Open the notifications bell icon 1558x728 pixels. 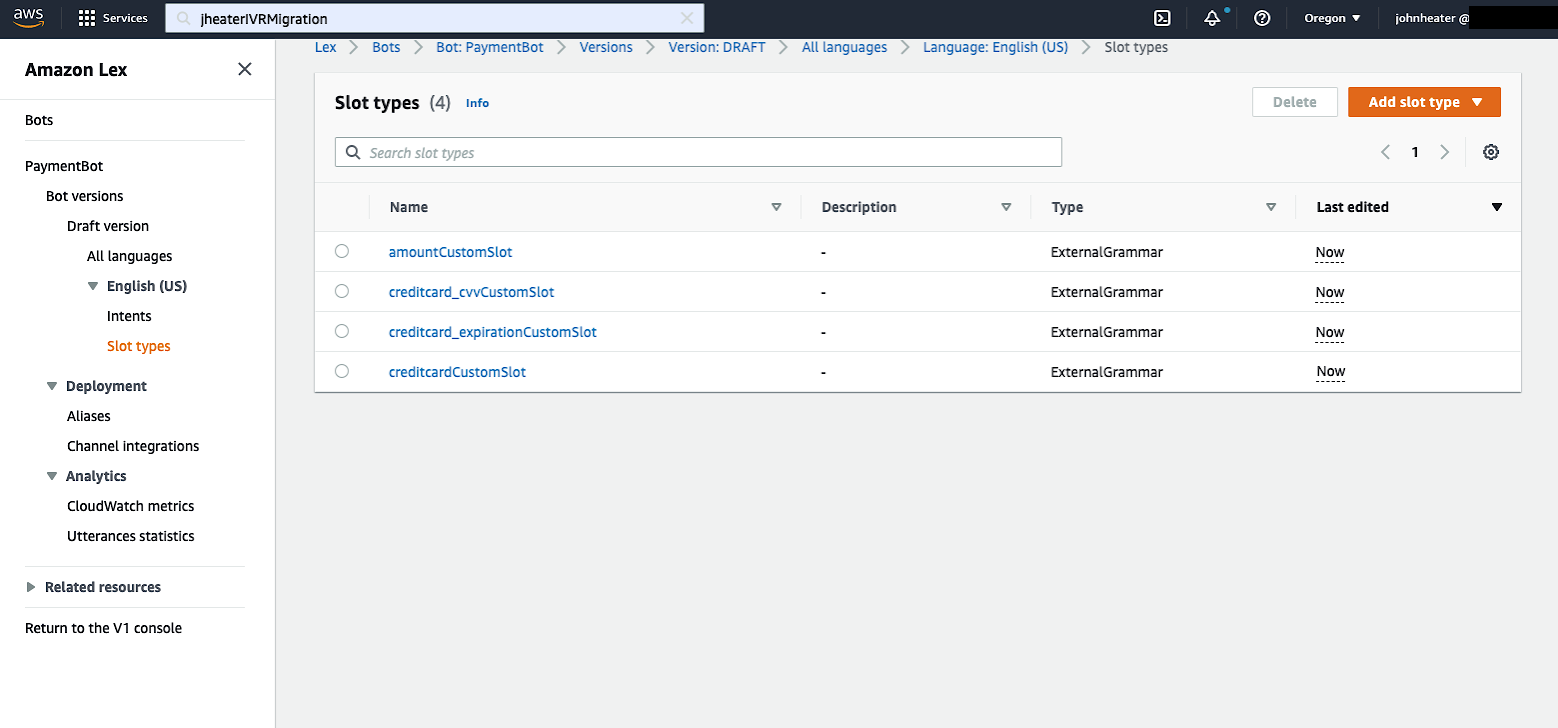pos(1212,18)
